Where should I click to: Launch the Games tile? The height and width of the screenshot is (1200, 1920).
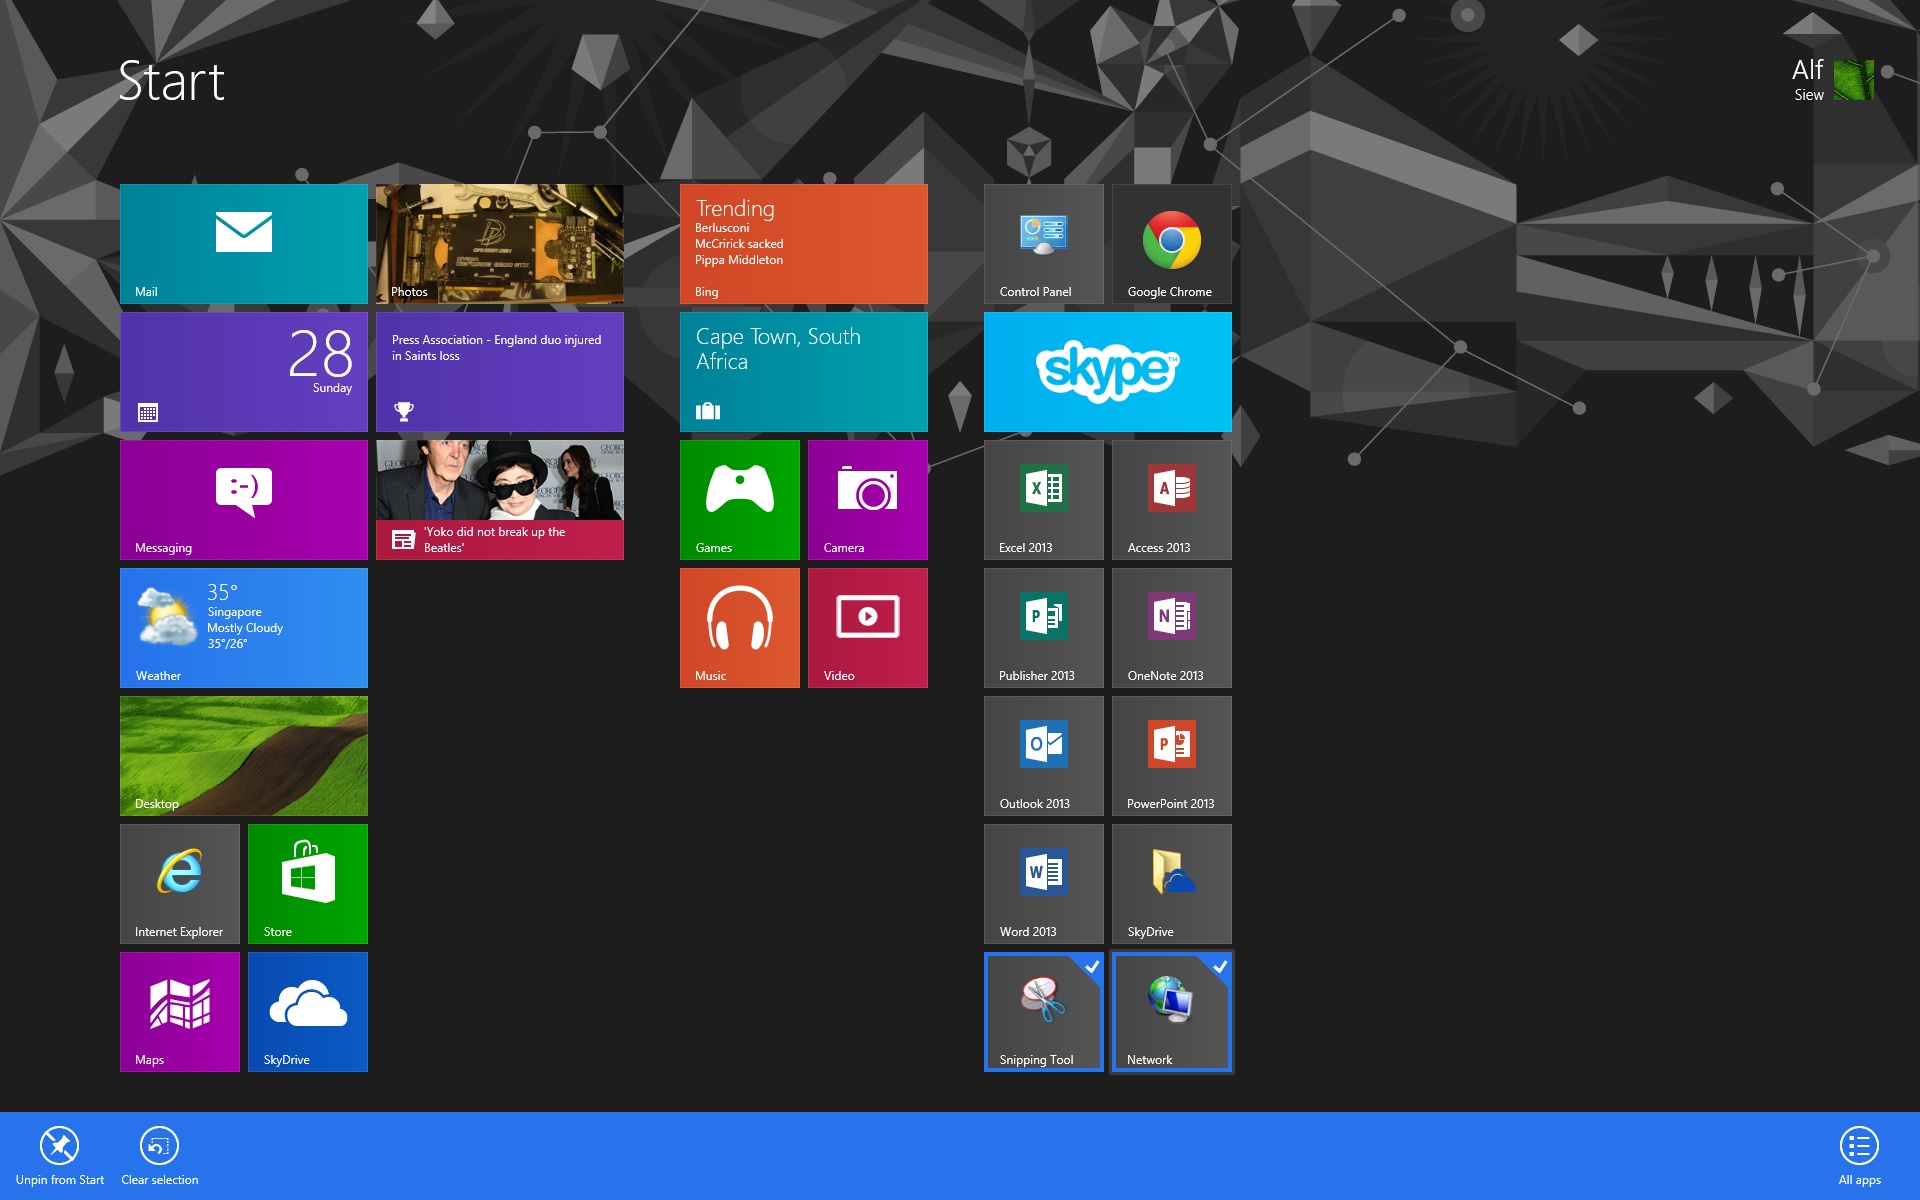point(740,500)
